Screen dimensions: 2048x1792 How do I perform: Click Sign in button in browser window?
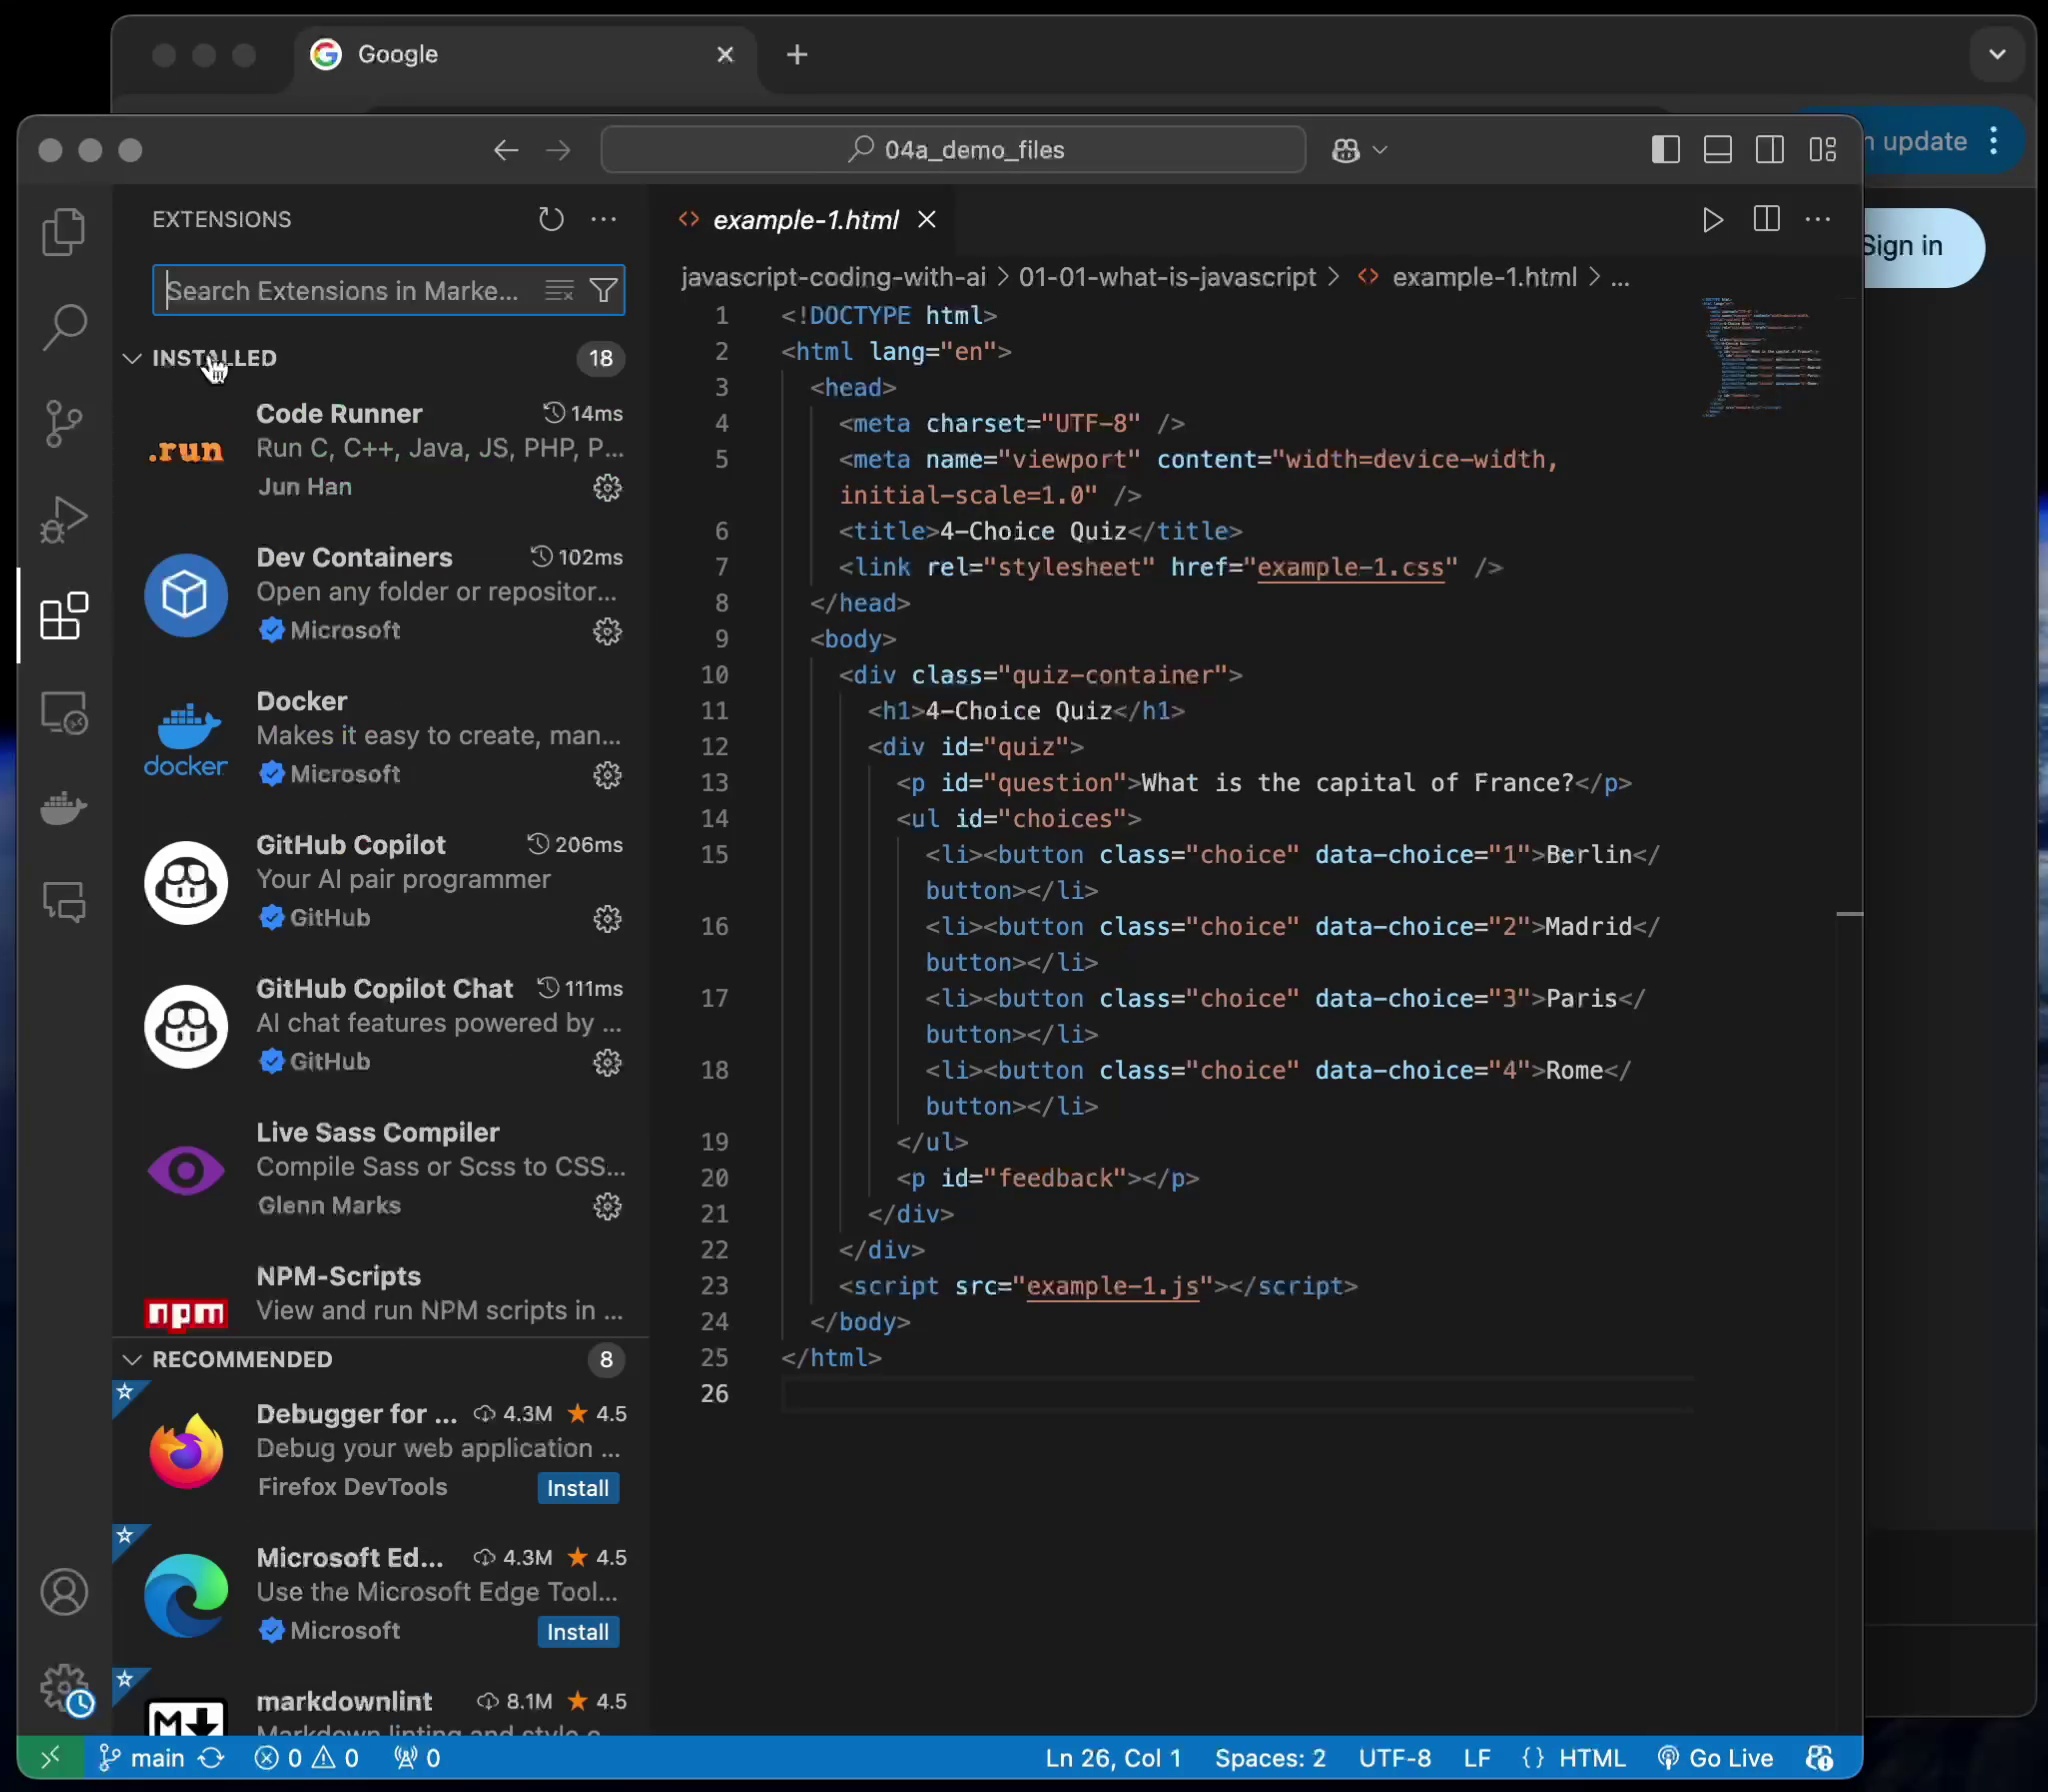point(1923,247)
